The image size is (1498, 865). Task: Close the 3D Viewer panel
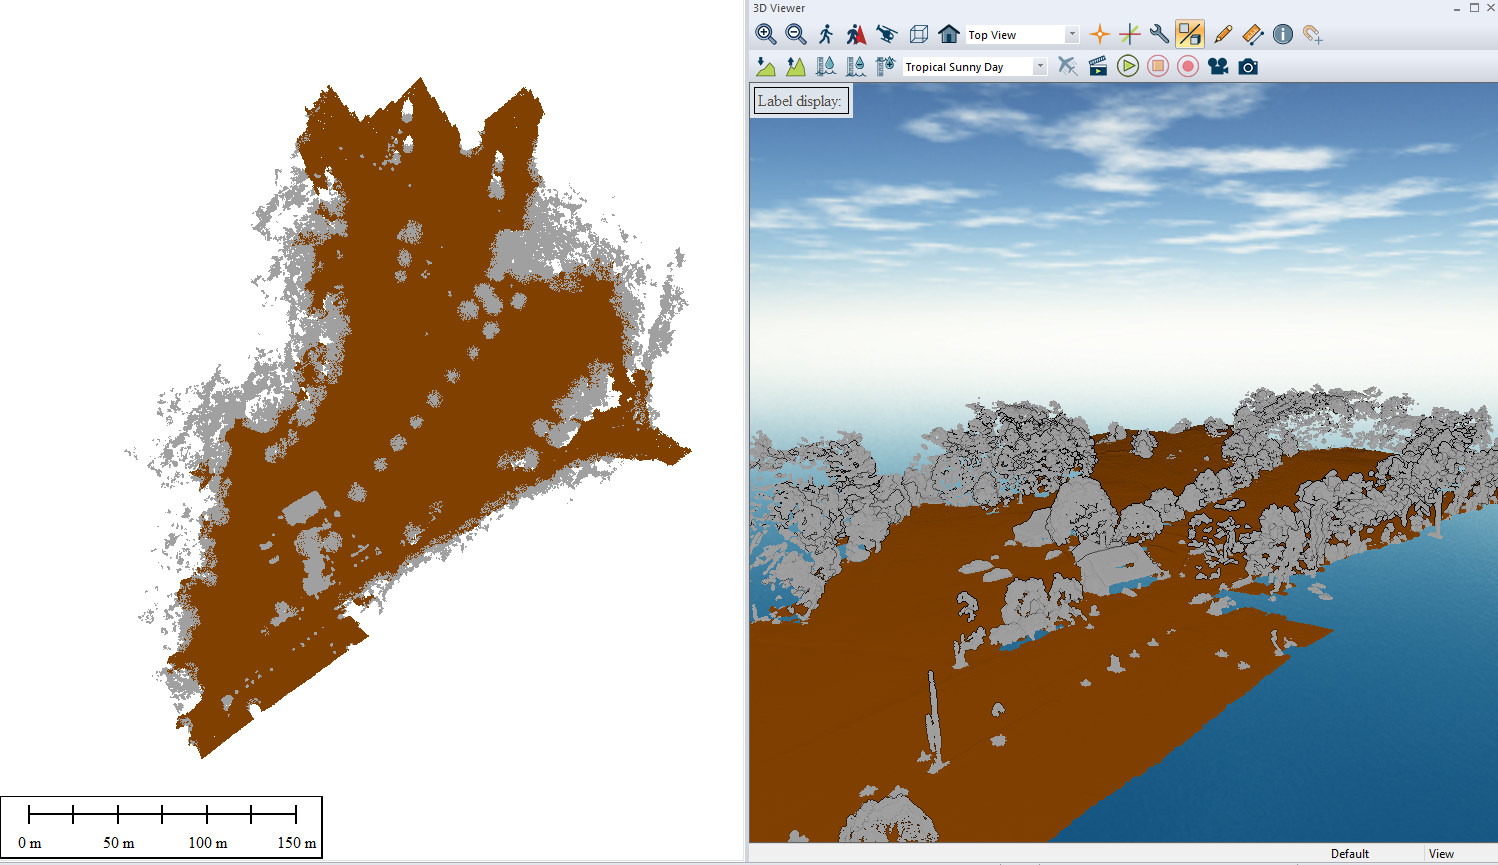1490,8
